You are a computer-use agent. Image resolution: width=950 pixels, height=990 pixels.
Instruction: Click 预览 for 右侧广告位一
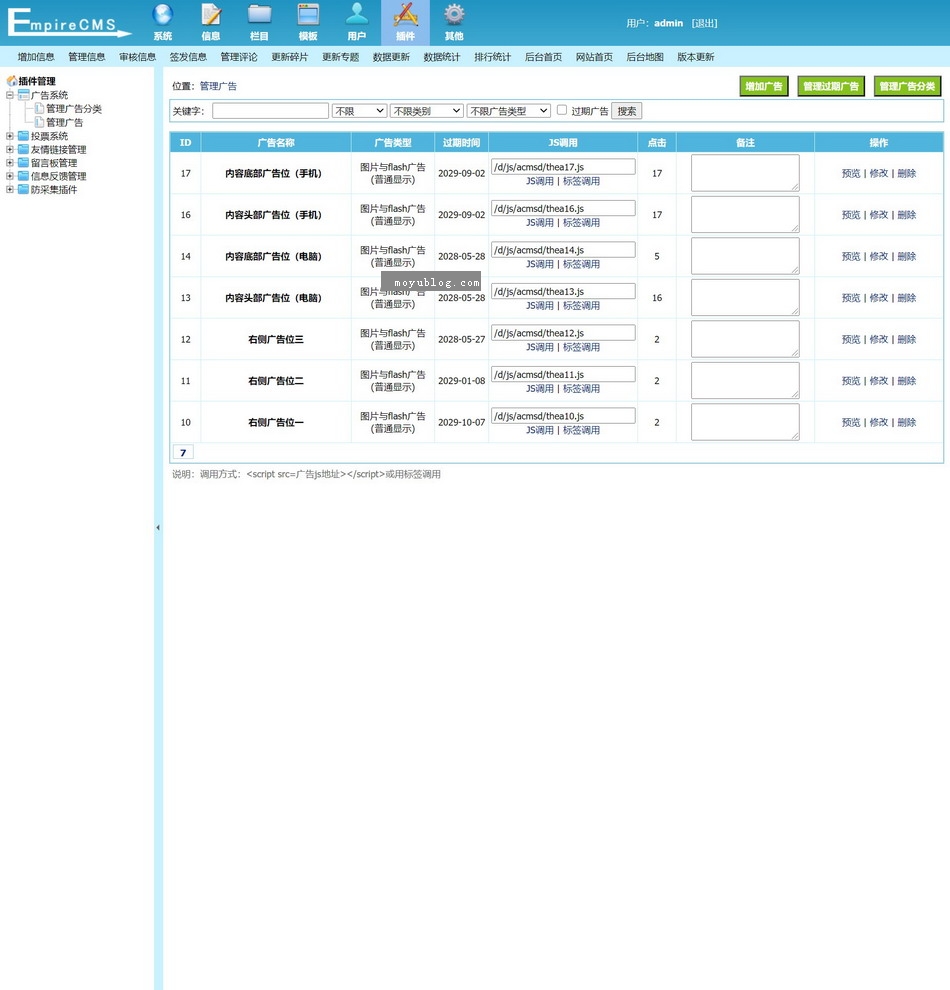tap(851, 422)
